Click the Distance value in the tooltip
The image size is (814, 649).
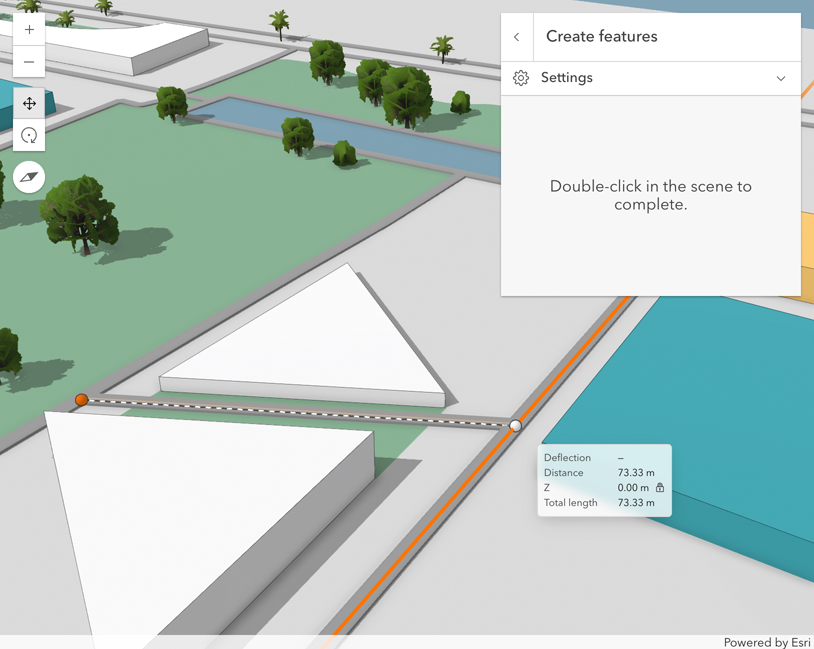click(x=637, y=472)
